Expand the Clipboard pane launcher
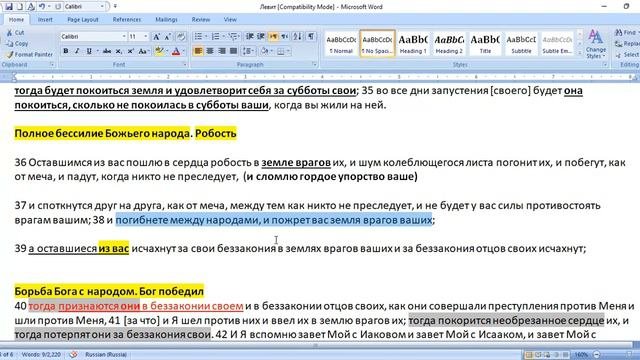This screenshot has width=640, height=360. point(52,64)
